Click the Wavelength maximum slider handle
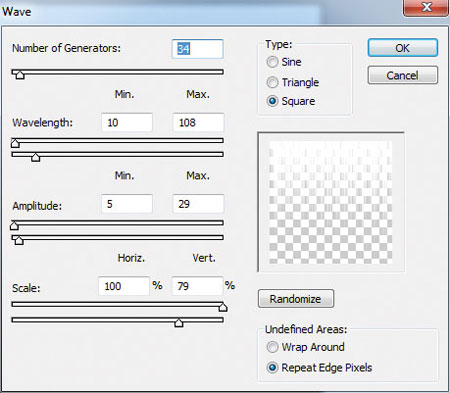Image resolution: width=450 pixels, height=393 pixels. pos(36,157)
